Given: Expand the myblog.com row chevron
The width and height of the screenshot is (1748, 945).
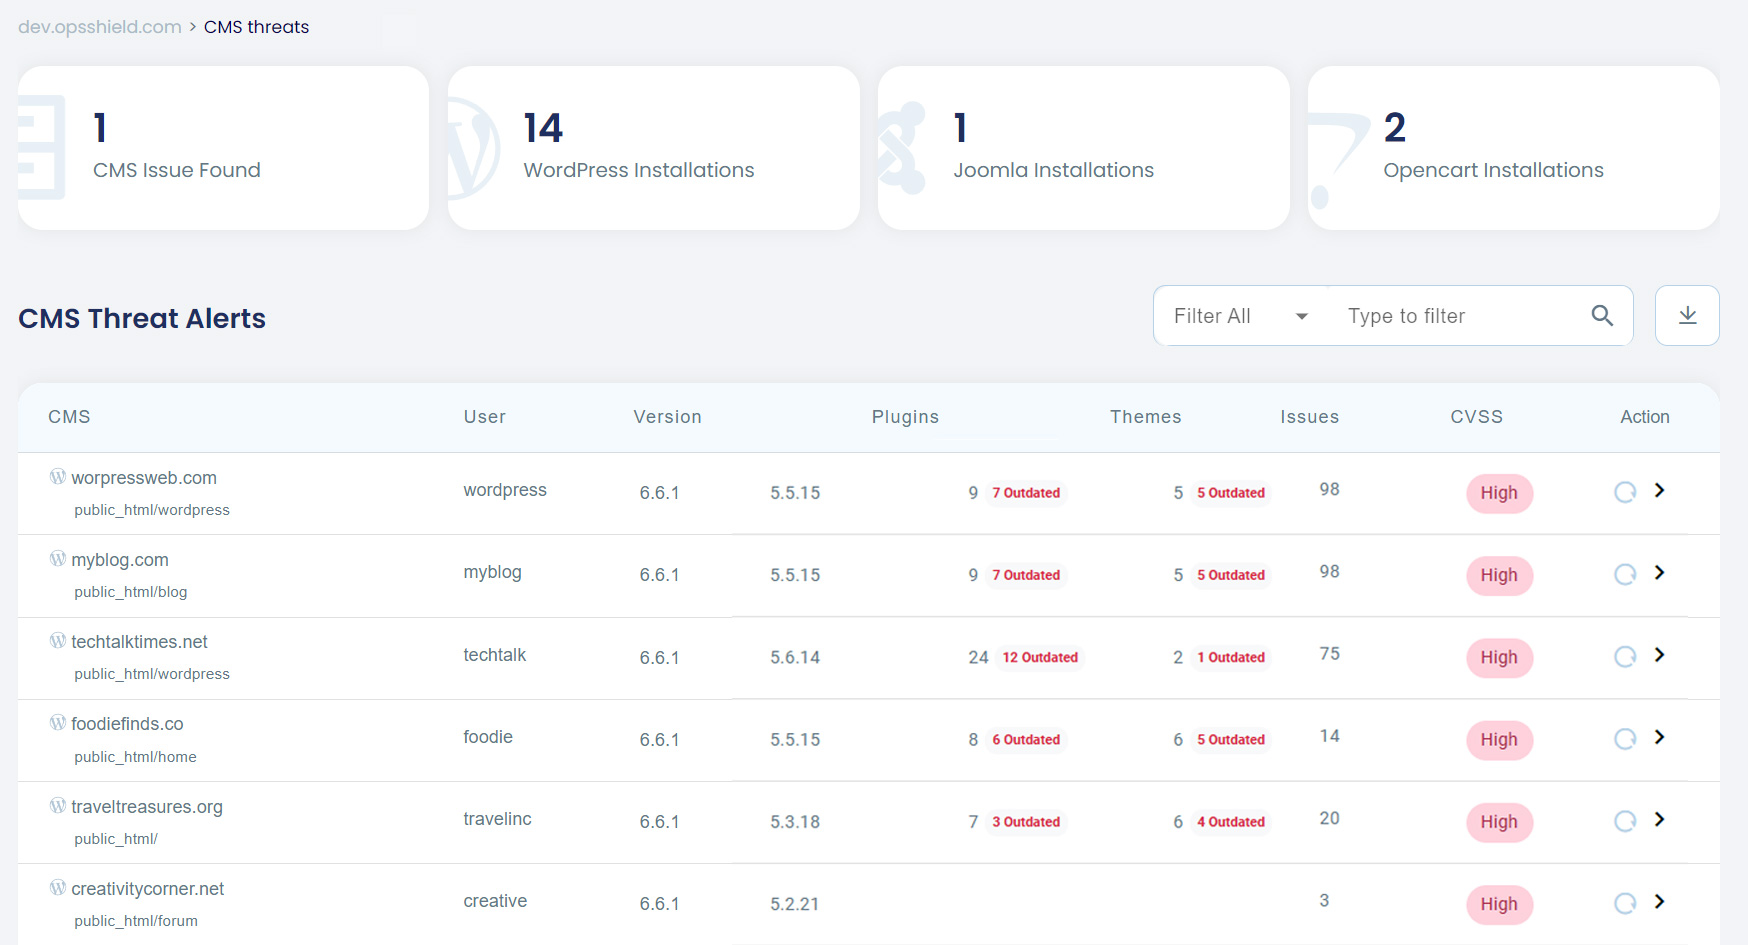Looking at the screenshot, I should (1659, 572).
